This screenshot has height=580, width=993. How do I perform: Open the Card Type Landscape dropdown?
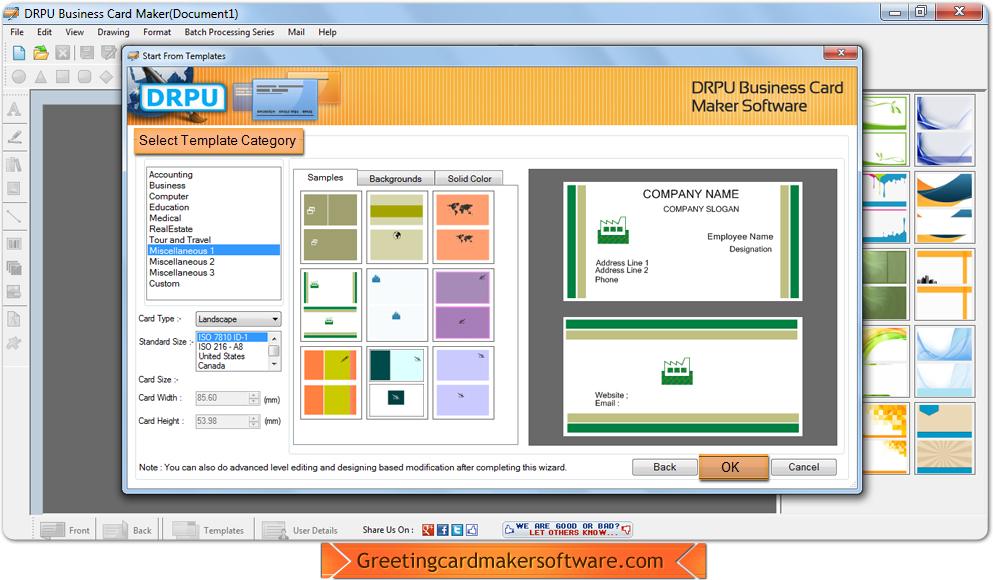(x=238, y=319)
